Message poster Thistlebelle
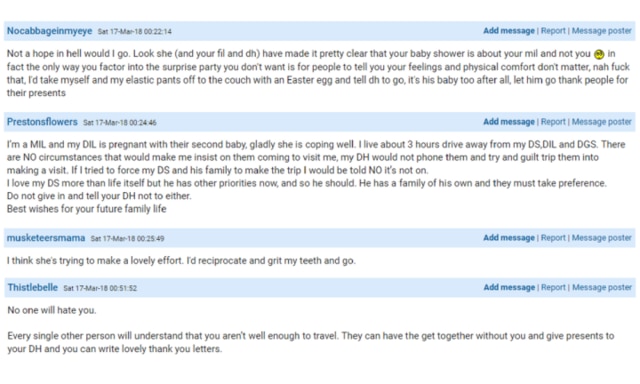The width and height of the screenshot is (640, 384). (x=602, y=287)
